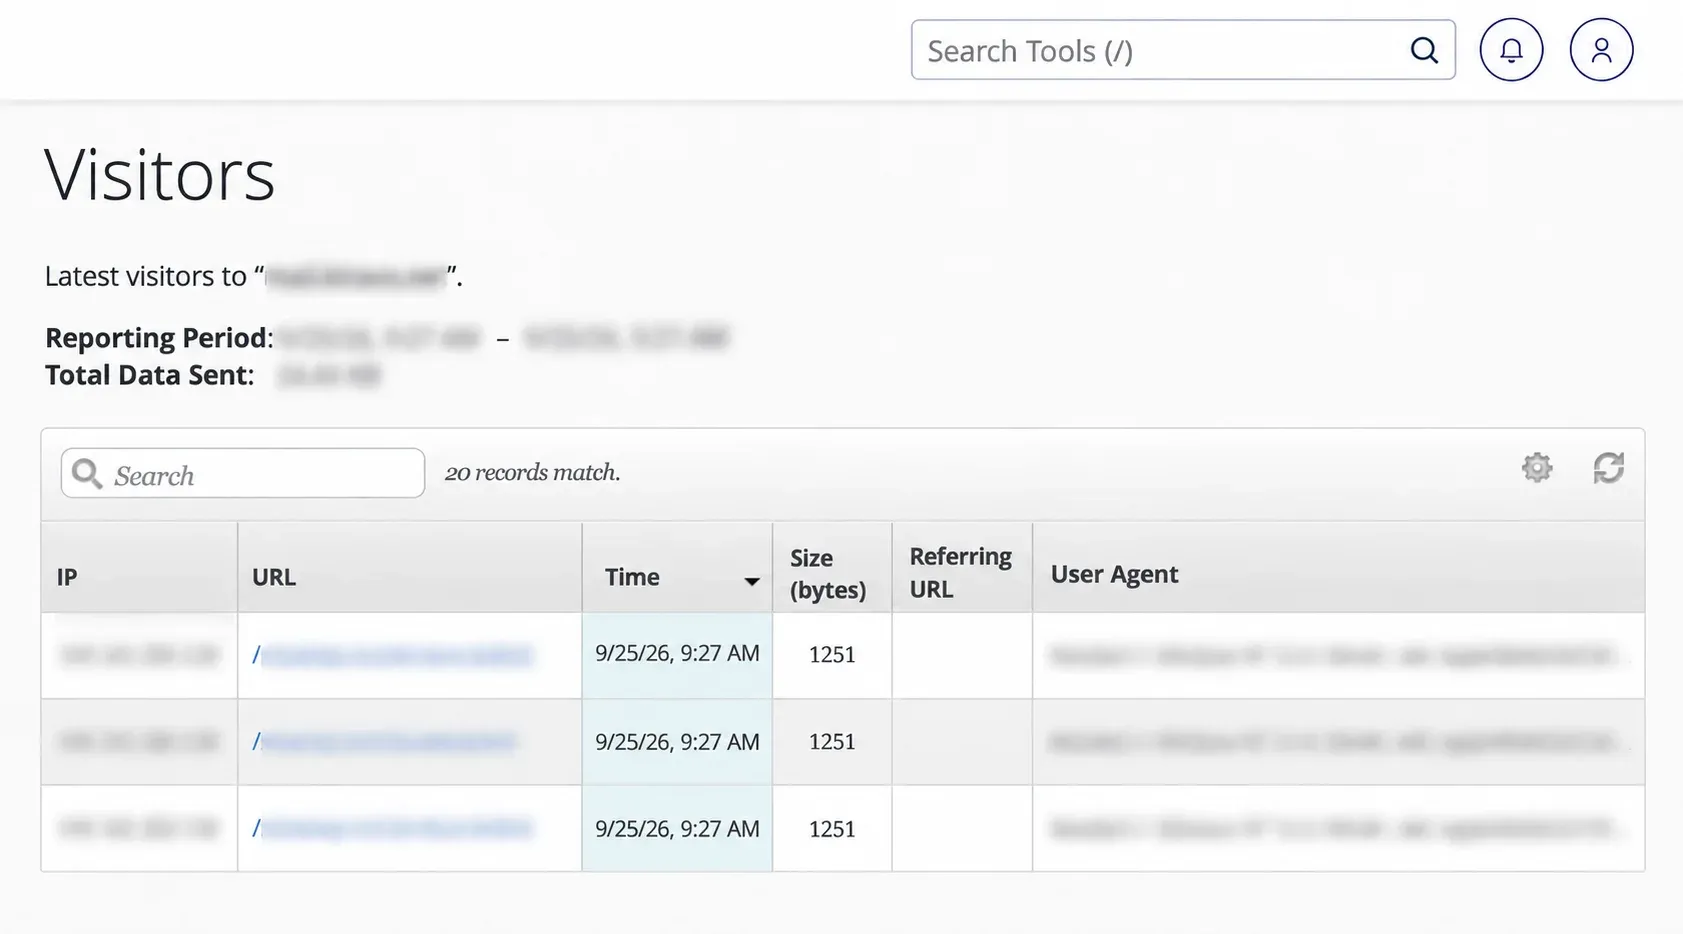The height and width of the screenshot is (934, 1683).
Task: Select second row time cell 9/25/26, 9:27 AM
Action: [x=677, y=742]
